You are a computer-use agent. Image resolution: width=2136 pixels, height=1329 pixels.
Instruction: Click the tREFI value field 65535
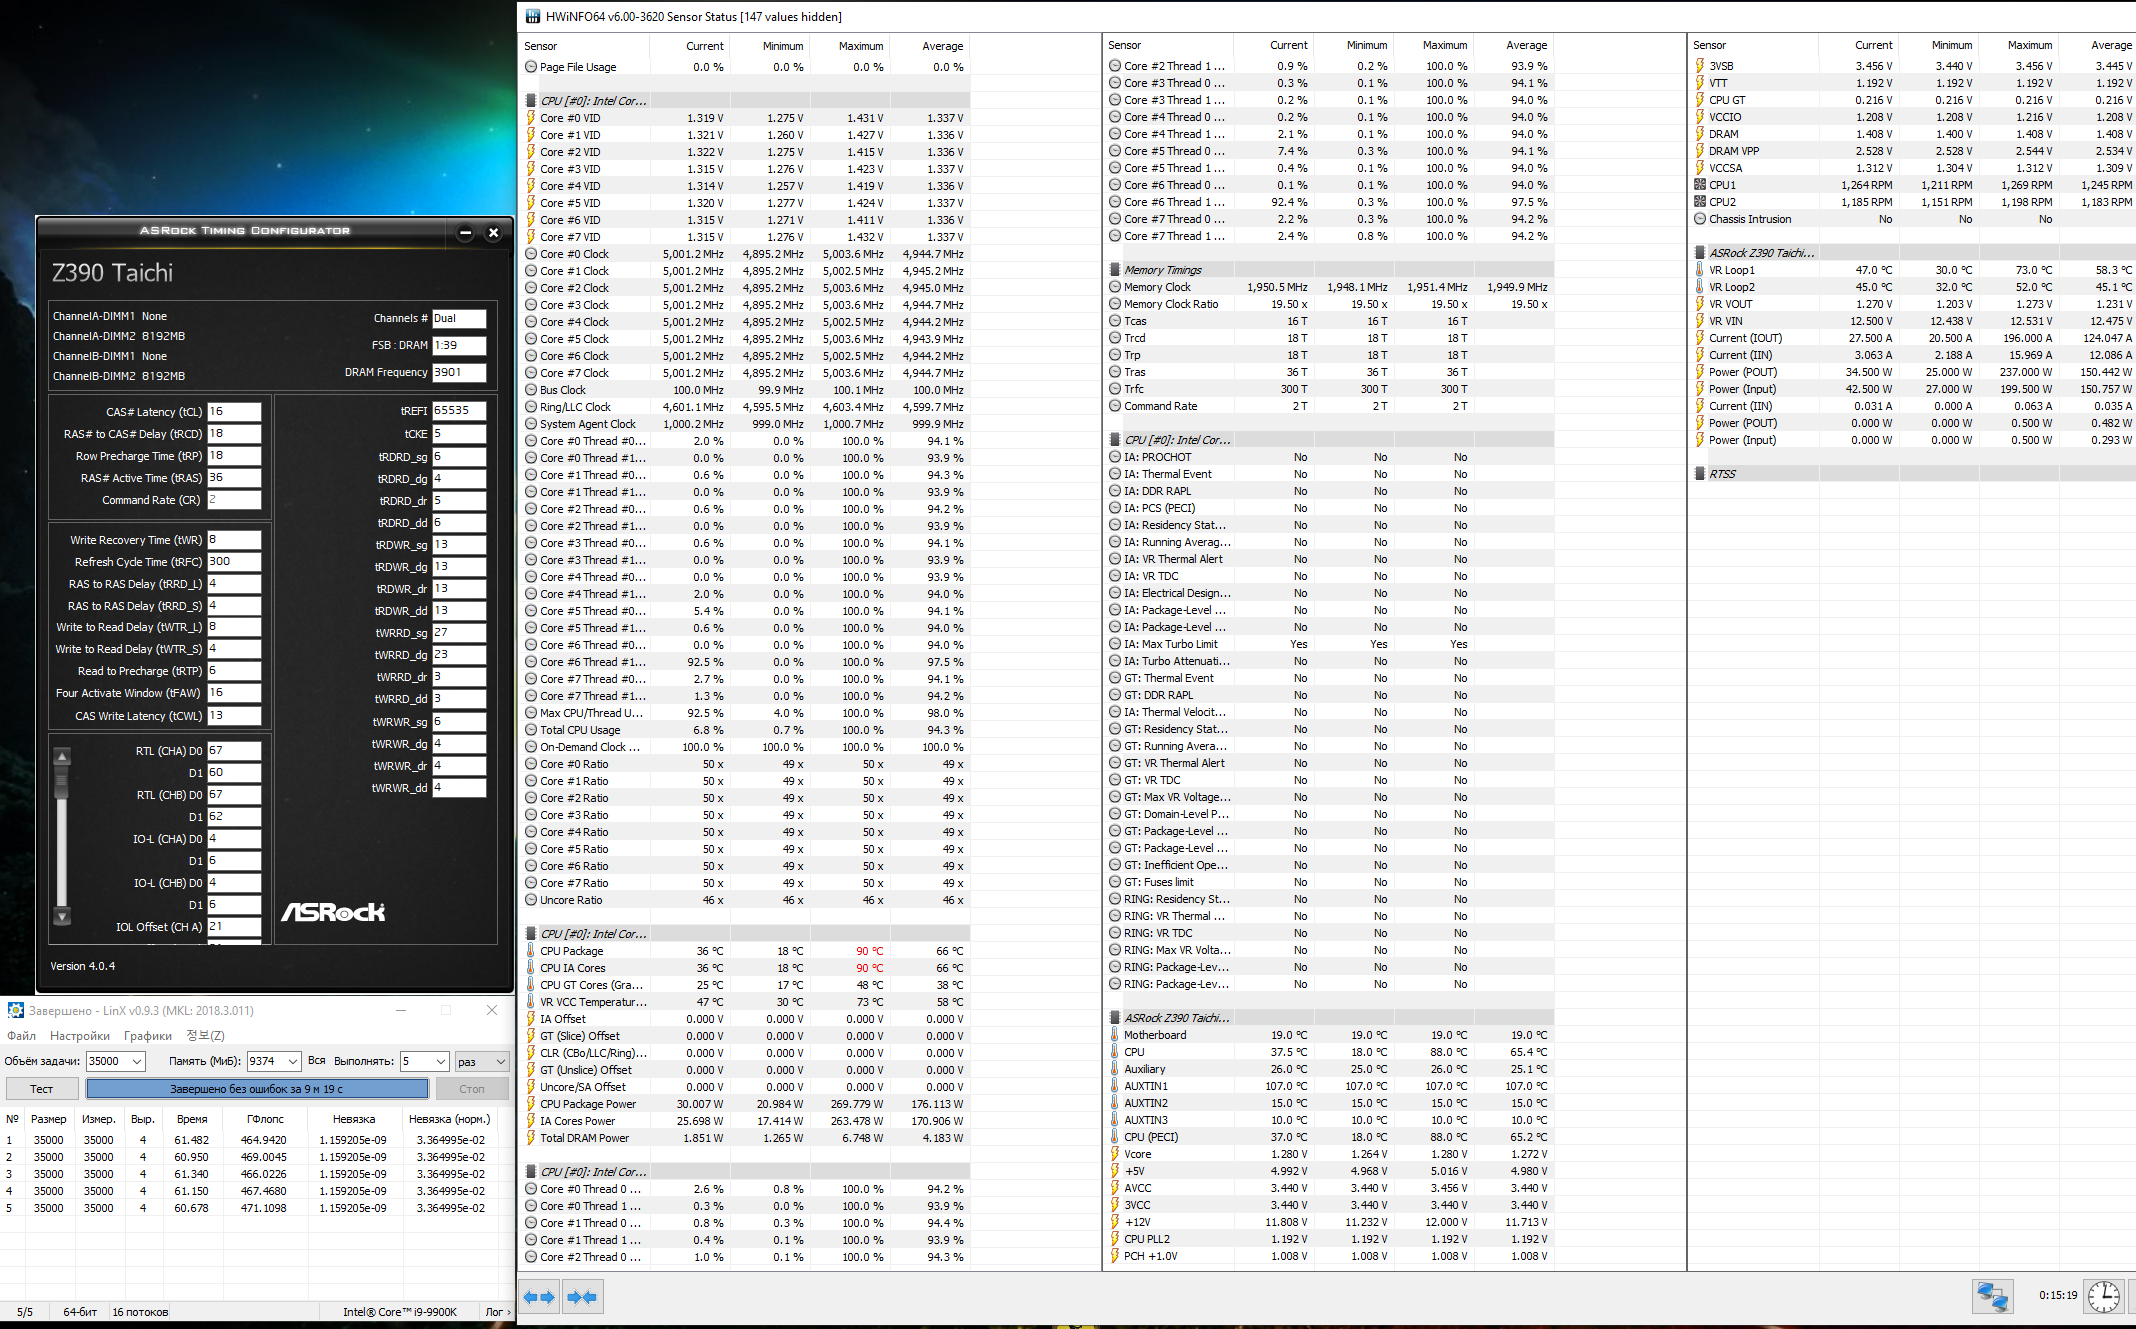coord(458,410)
